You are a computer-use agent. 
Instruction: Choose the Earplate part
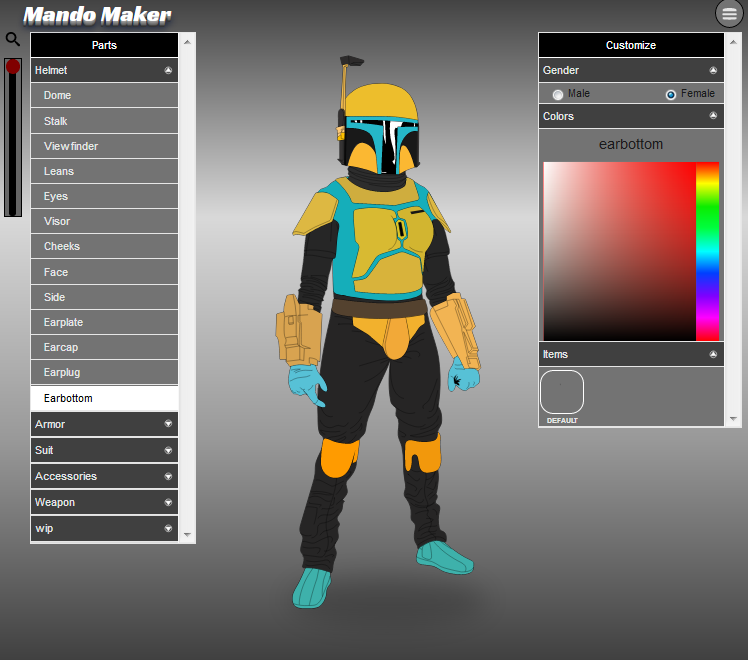tap(104, 322)
